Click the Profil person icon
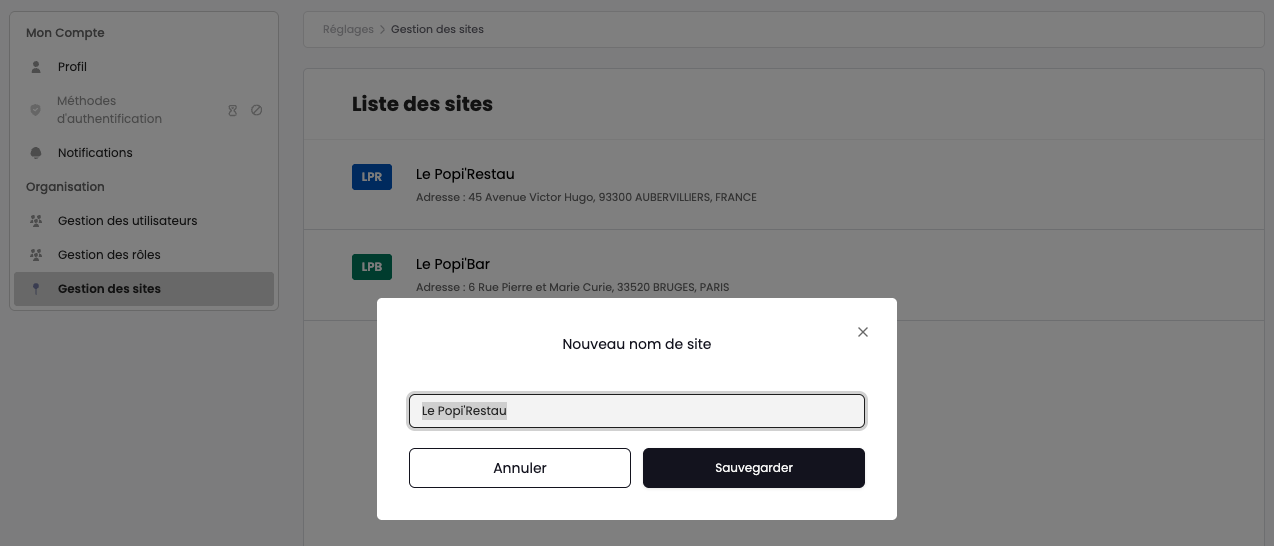Viewport: 1274px width, 546px height. point(36,67)
